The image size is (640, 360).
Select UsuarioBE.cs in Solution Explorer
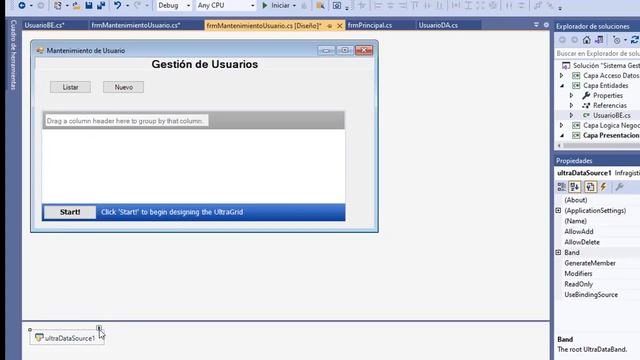611,116
